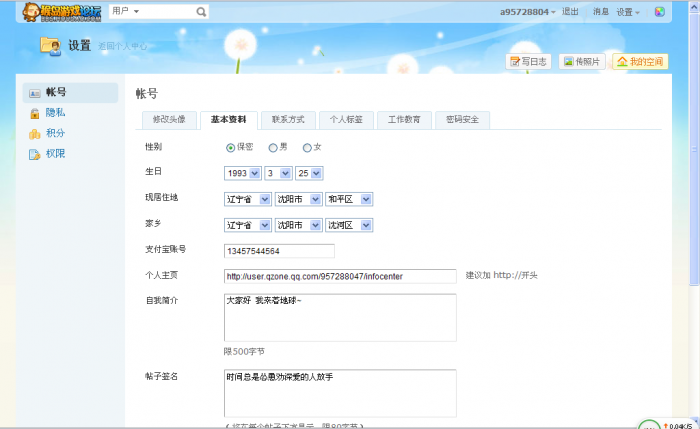The width and height of the screenshot is (700, 429).
Task: Open 权限 in the sidebar
Action: pyautogui.click(x=55, y=154)
